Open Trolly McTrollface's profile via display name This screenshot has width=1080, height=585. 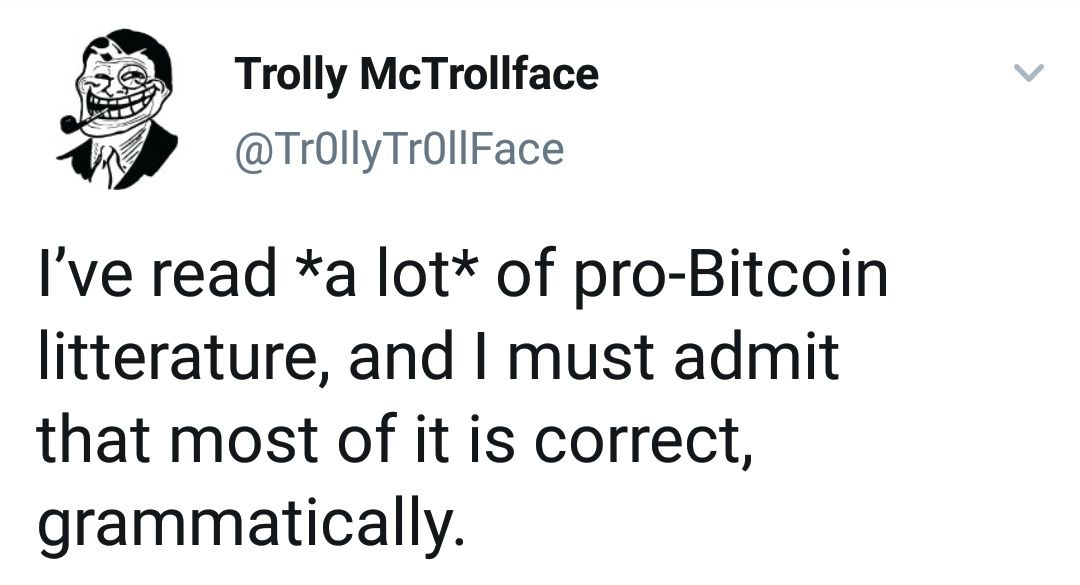point(416,74)
